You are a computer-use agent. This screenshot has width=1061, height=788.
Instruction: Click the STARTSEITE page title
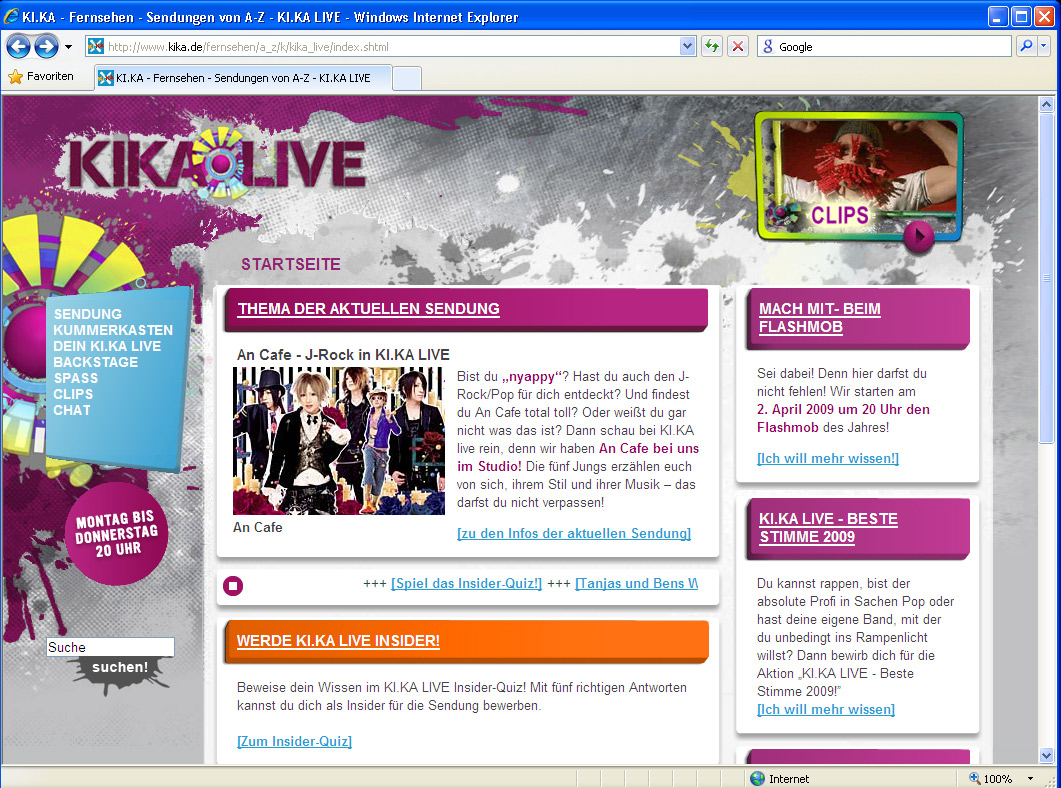click(291, 264)
